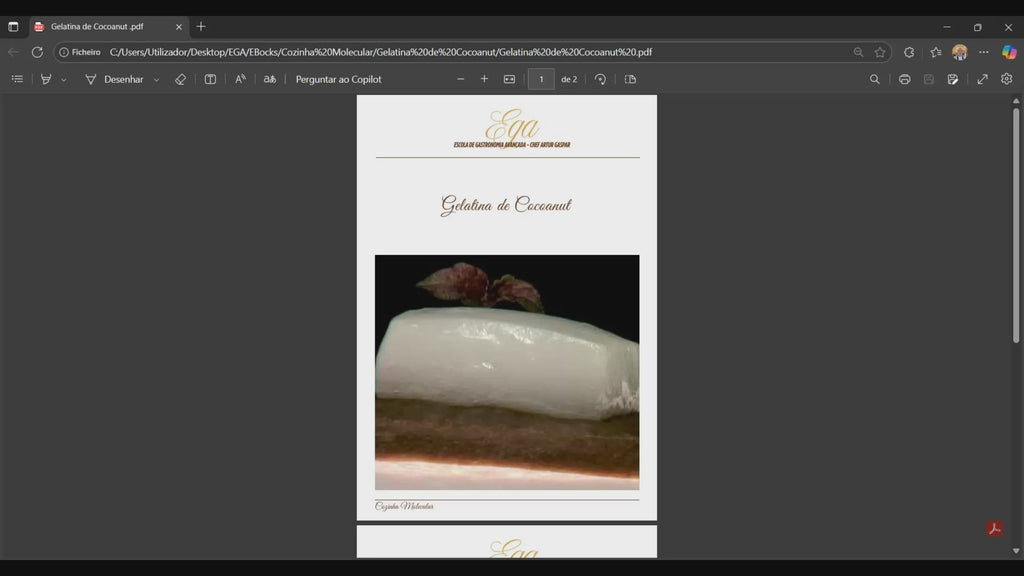Image resolution: width=1024 pixels, height=576 pixels.
Task: Click Perguntar ao Copilot
Action: click(x=339, y=79)
